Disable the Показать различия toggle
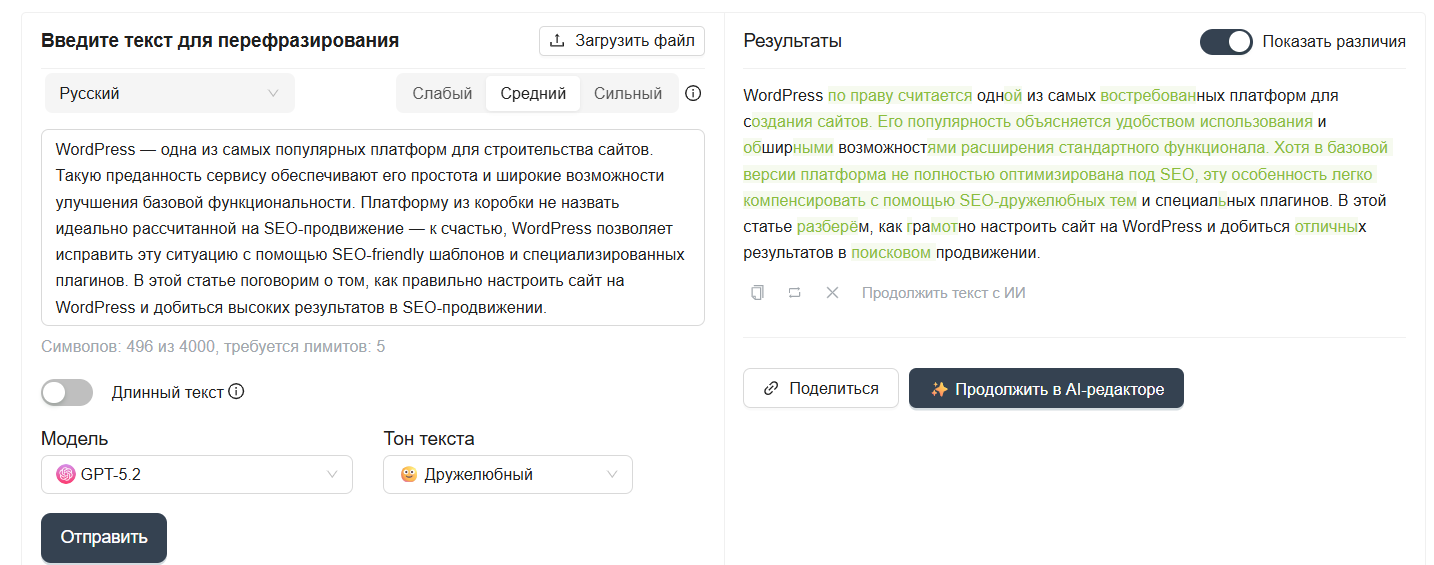The height and width of the screenshot is (565, 1434). click(1225, 42)
